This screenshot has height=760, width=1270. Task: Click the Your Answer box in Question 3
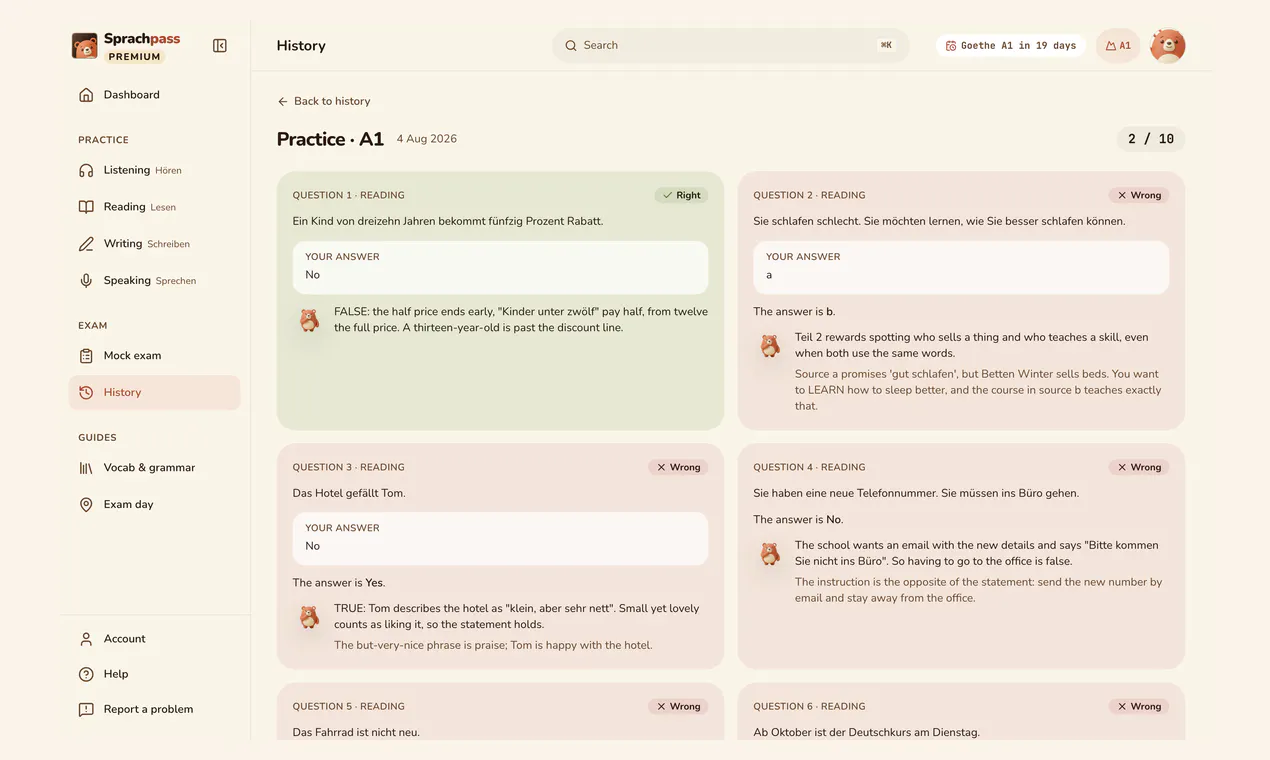[500, 539]
